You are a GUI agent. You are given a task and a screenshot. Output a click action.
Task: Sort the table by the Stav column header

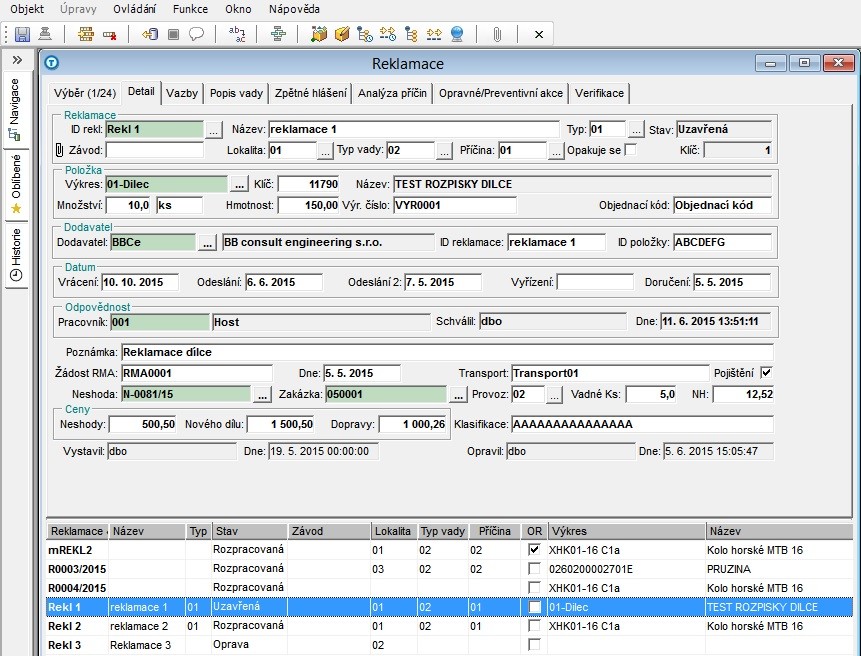pos(250,531)
